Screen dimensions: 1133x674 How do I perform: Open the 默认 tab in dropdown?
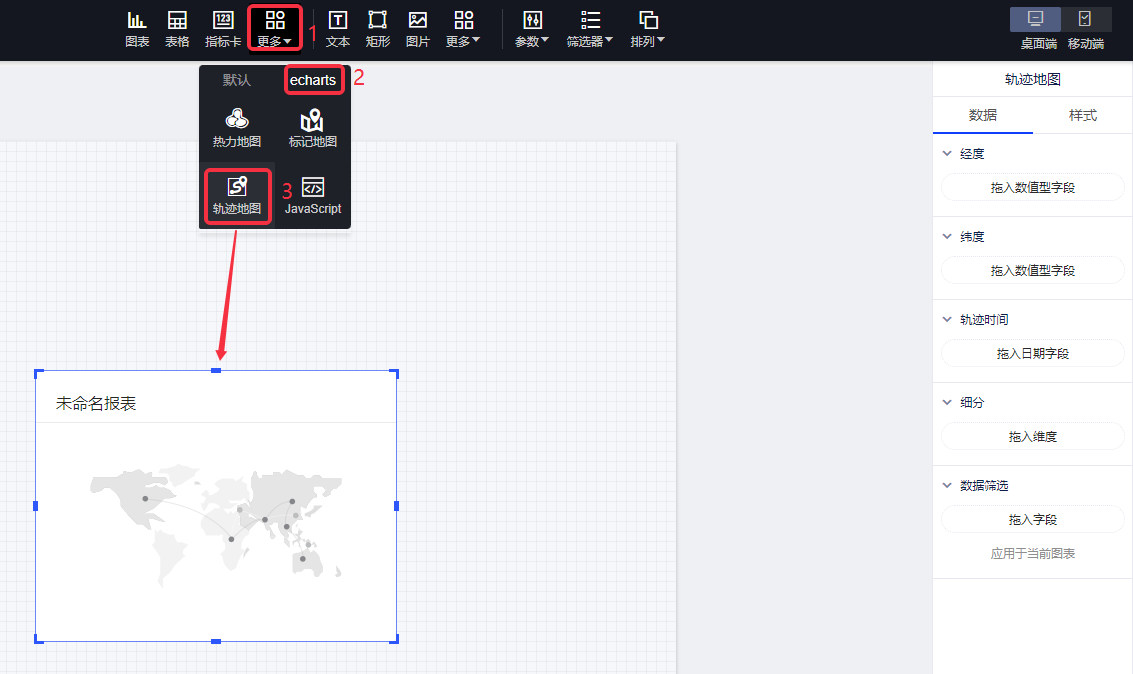[237, 80]
